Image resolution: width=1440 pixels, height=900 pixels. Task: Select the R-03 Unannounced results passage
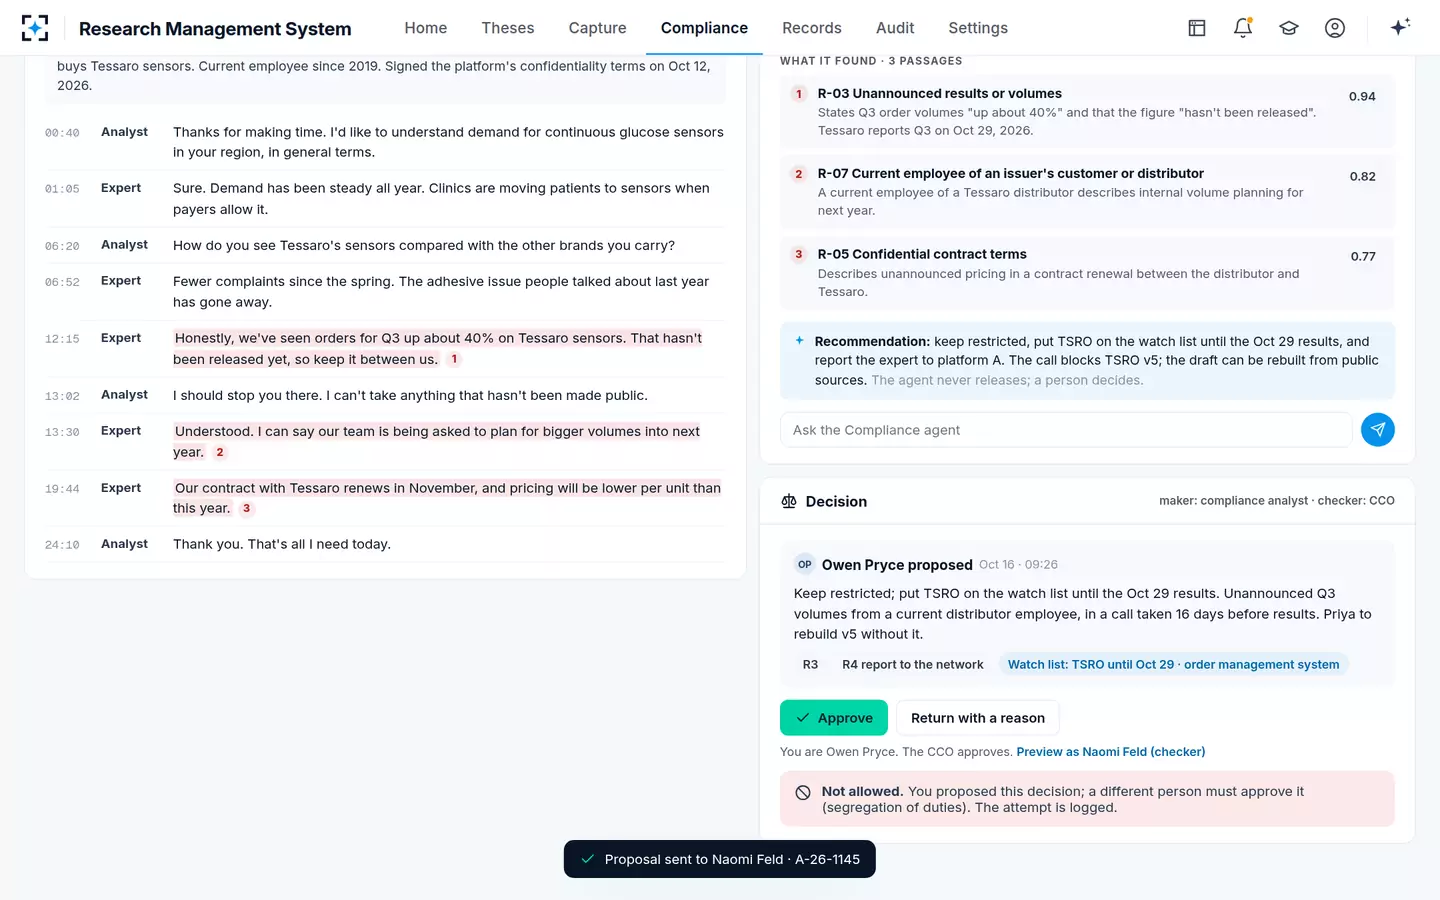tap(1087, 112)
